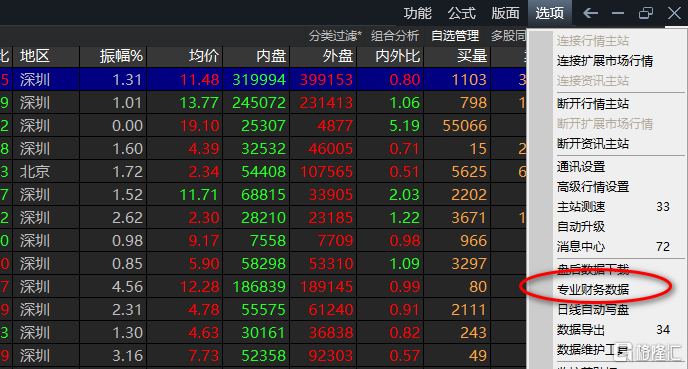
Task: Open 消息中心 menu item
Action: click(x=581, y=247)
